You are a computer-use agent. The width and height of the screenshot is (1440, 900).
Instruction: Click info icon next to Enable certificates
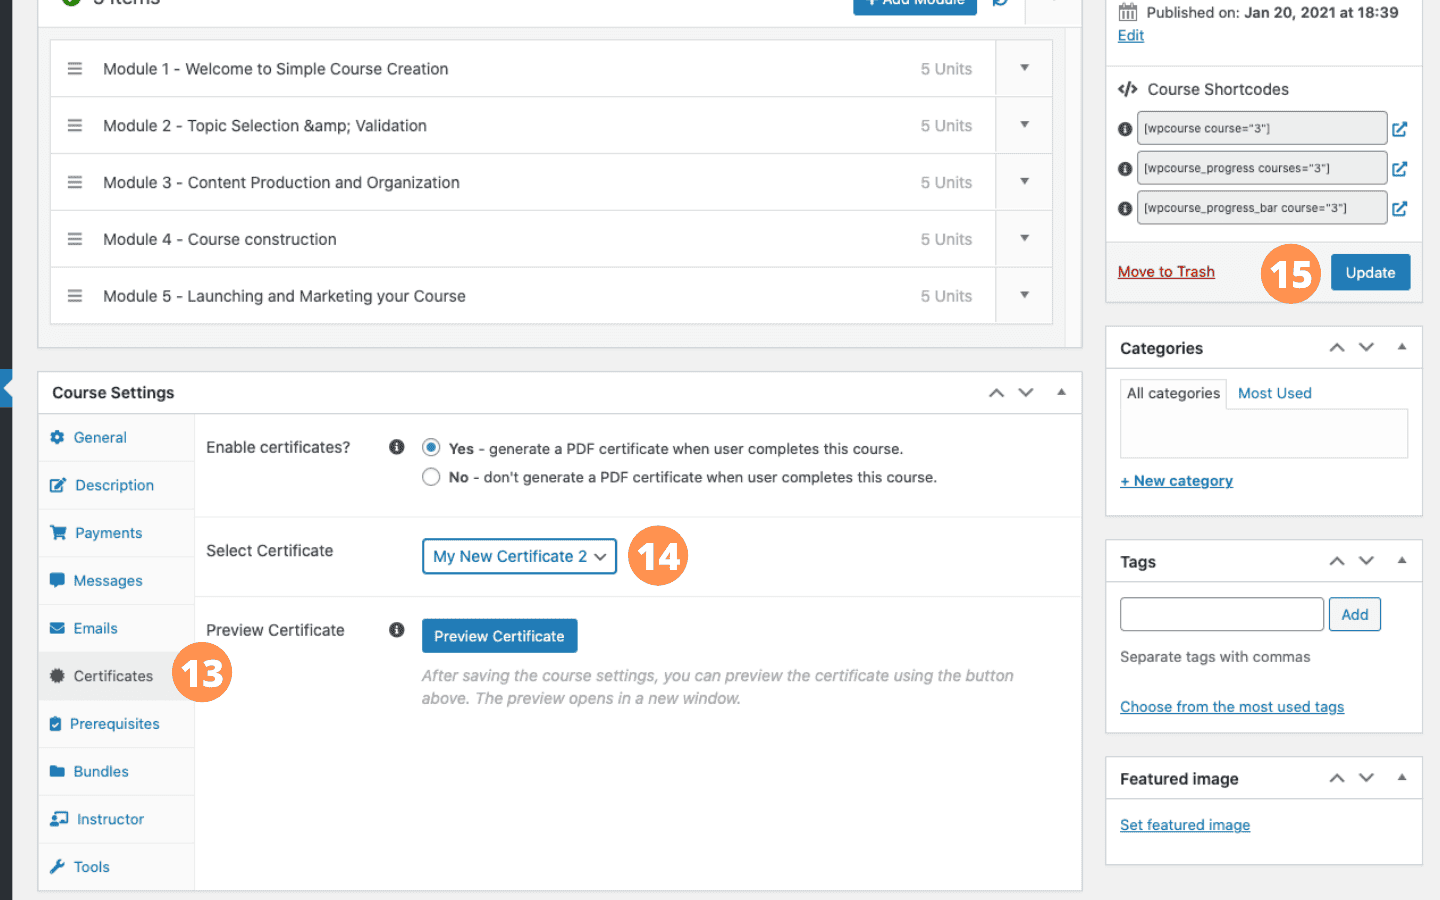click(397, 447)
